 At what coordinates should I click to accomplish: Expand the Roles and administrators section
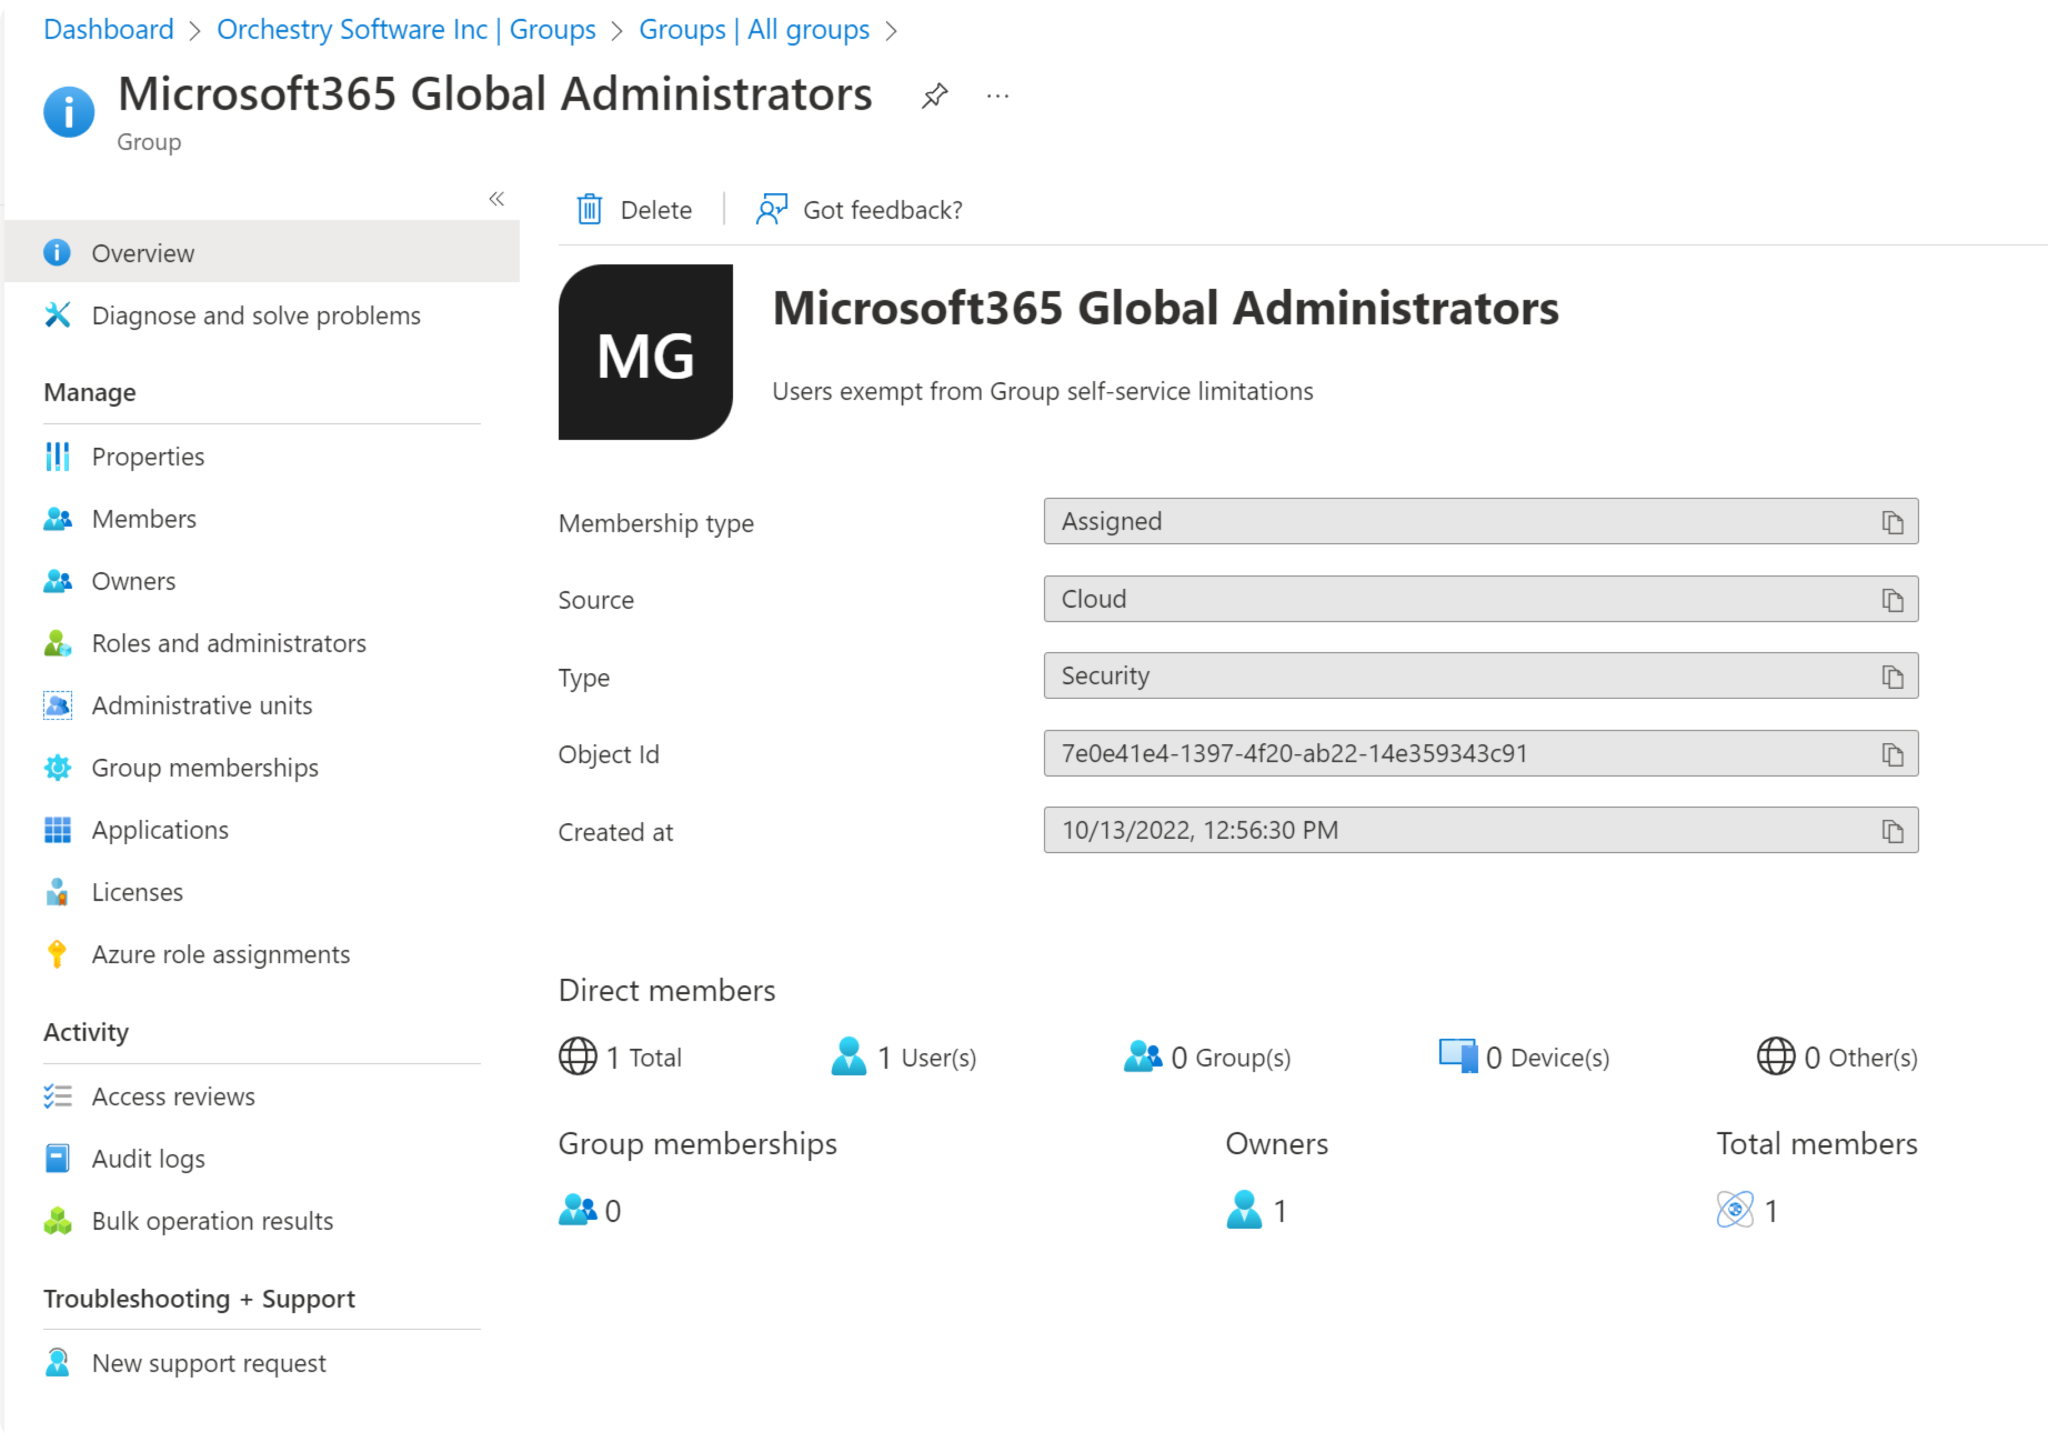[x=229, y=643]
